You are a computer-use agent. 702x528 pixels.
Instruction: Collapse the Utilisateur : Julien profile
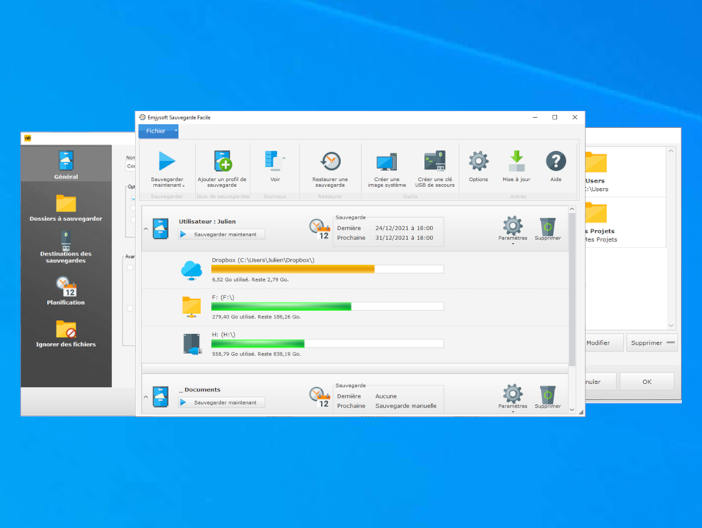(x=146, y=229)
